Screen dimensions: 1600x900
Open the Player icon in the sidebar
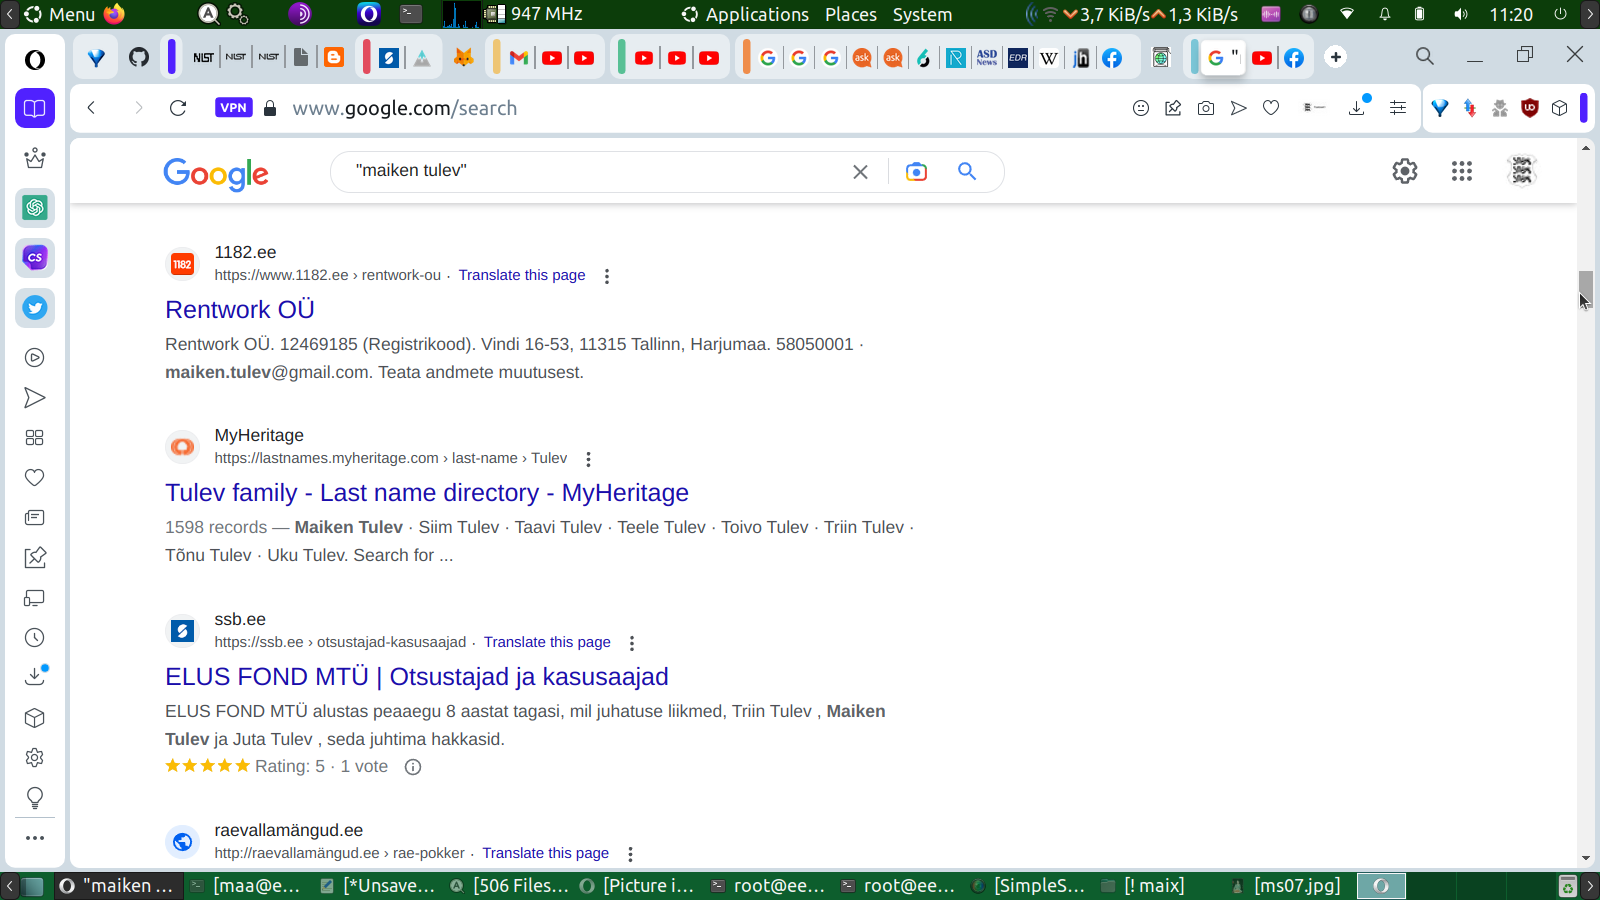click(35, 358)
